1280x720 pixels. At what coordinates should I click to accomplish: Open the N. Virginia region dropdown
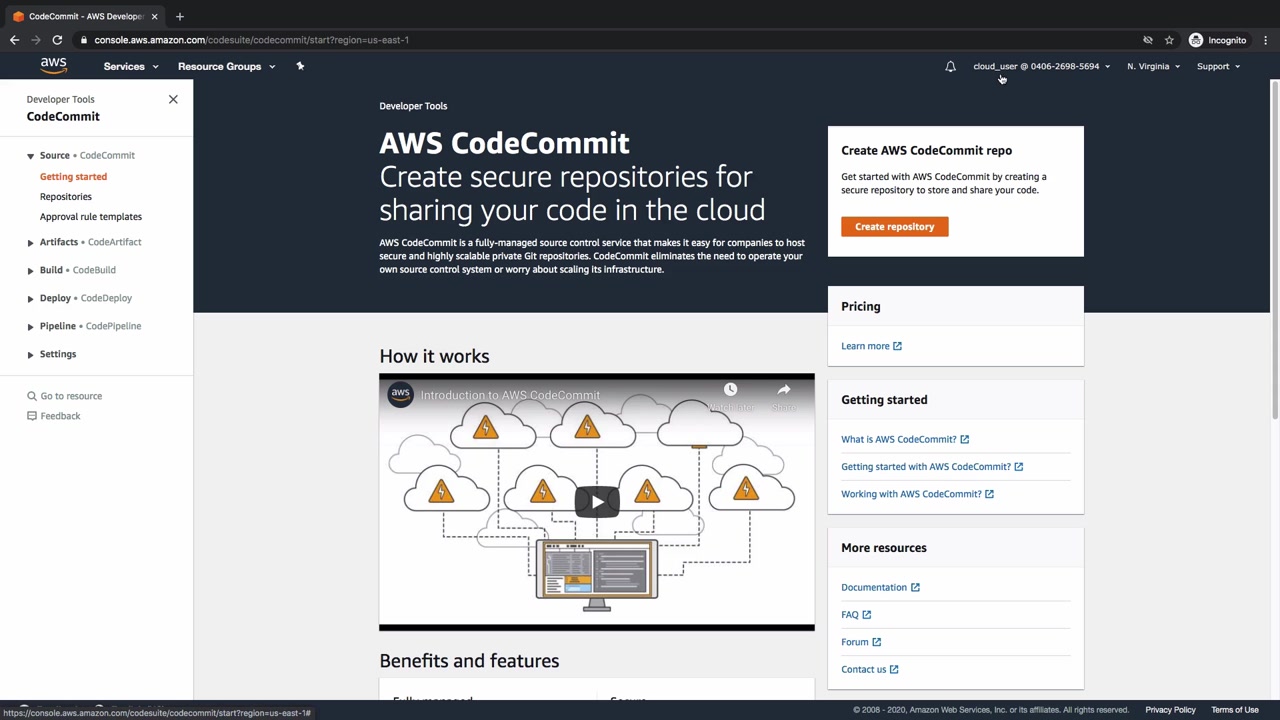[1153, 66]
